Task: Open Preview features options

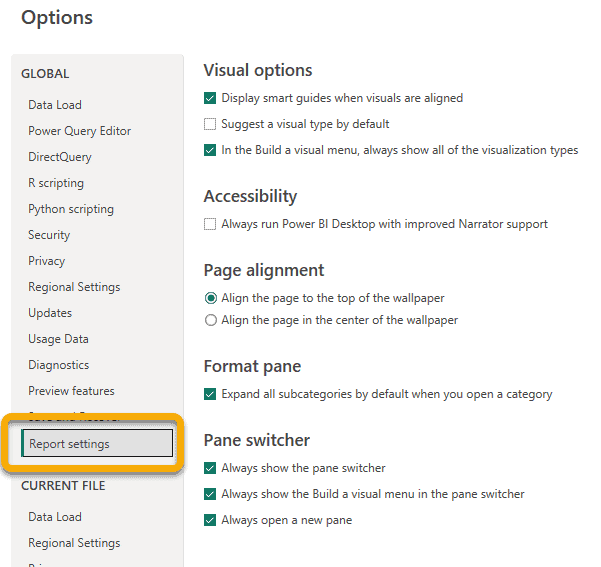Action: (x=71, y=391)
